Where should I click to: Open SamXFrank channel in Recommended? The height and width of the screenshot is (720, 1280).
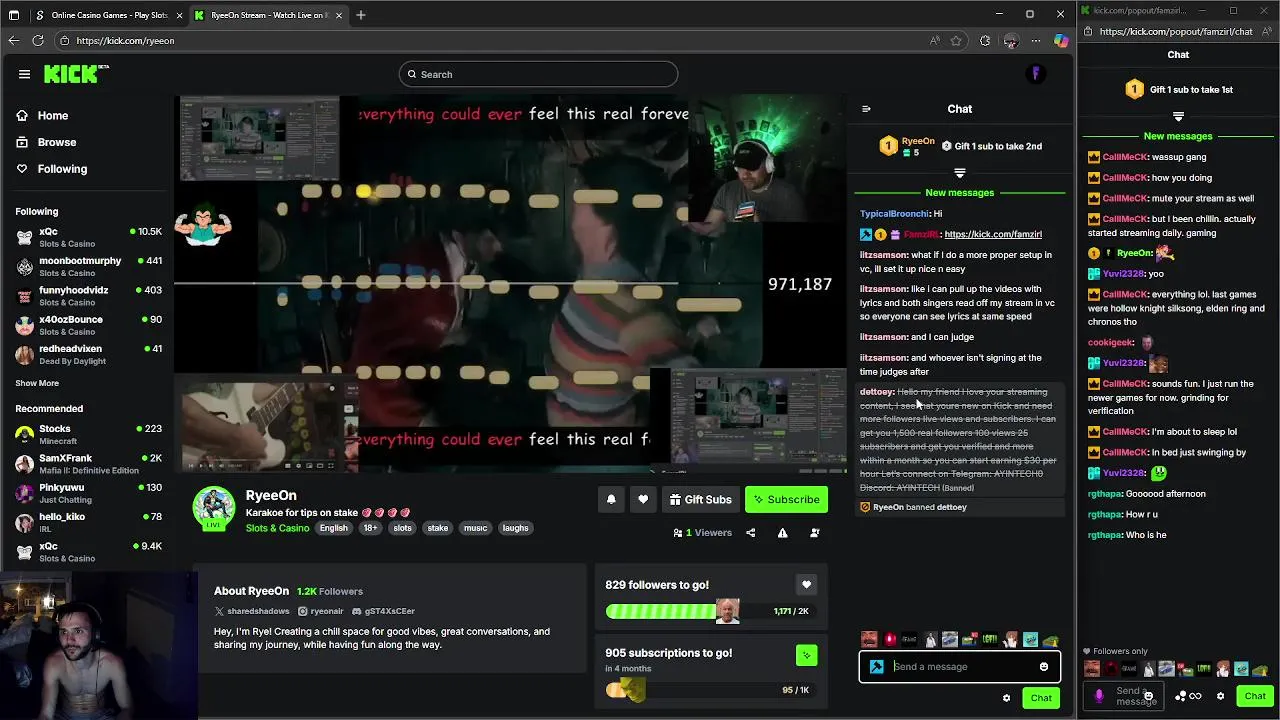pyautogui.click(x=89, y=463)
